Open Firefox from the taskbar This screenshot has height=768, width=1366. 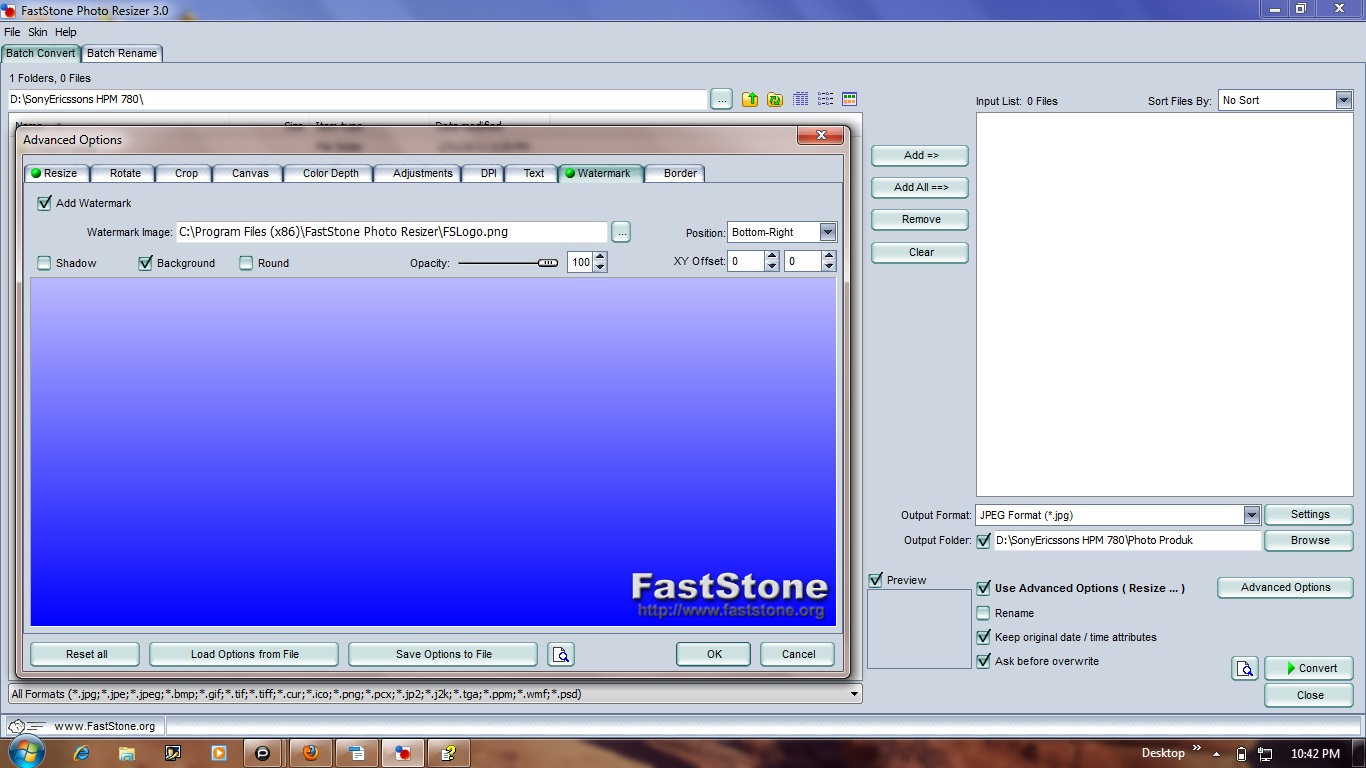(x=310, y=753)
